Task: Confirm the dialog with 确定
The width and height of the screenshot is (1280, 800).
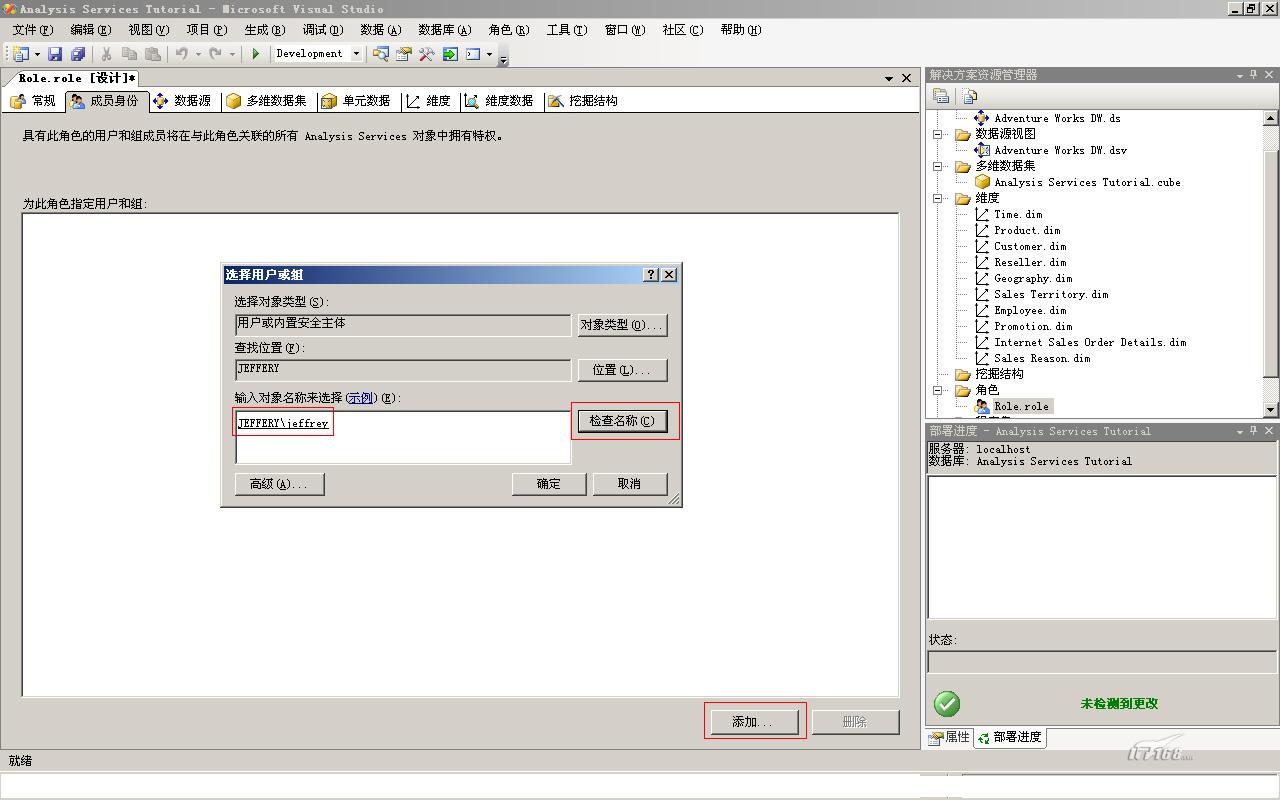Action: click(x=549, y=484)
